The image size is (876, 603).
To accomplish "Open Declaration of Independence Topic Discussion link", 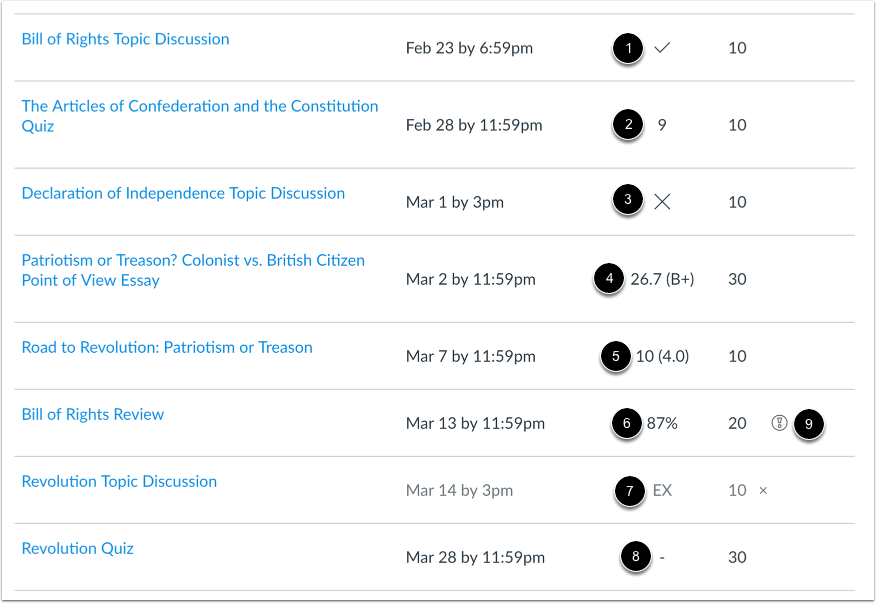I will pyautogui.click(x=183, y=193).
